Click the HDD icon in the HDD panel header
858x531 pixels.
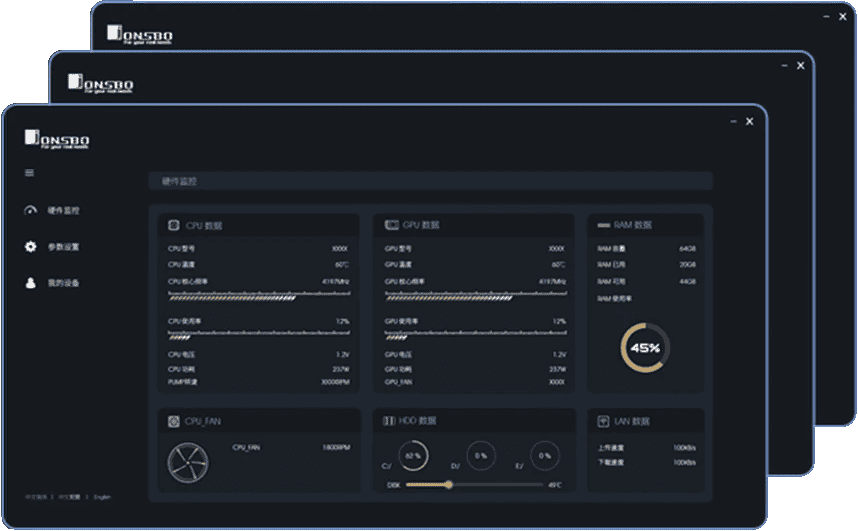pyautogui.click(x=389, y=421)
